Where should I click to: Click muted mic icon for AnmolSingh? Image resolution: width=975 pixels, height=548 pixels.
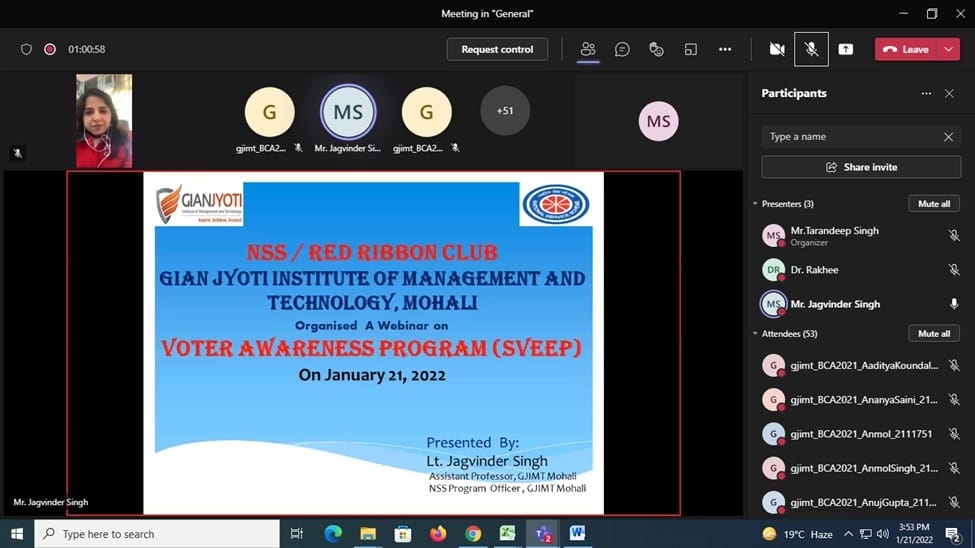click(954, 468)
